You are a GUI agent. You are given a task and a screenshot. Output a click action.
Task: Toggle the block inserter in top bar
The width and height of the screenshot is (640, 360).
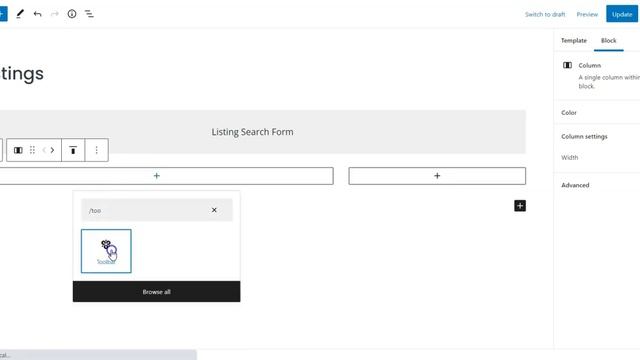click(x=2, y=14)
